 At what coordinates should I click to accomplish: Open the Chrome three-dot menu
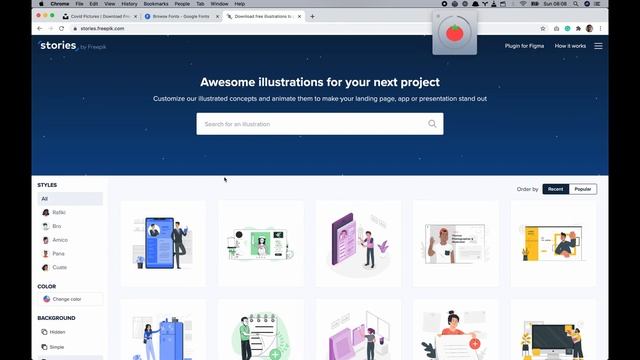[600, 29]
